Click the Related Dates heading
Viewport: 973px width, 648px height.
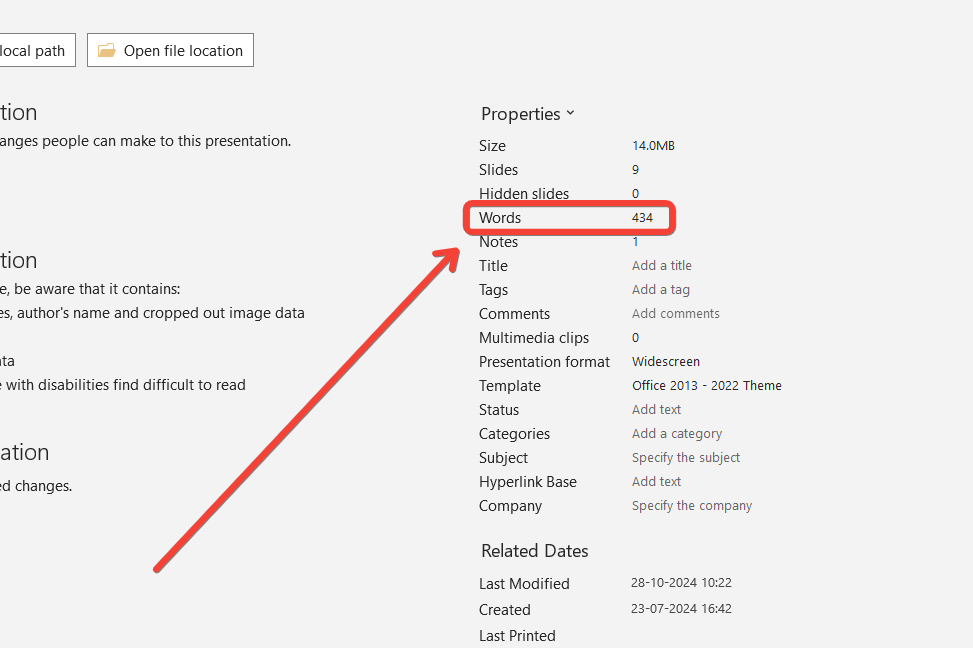pos(534,551)
